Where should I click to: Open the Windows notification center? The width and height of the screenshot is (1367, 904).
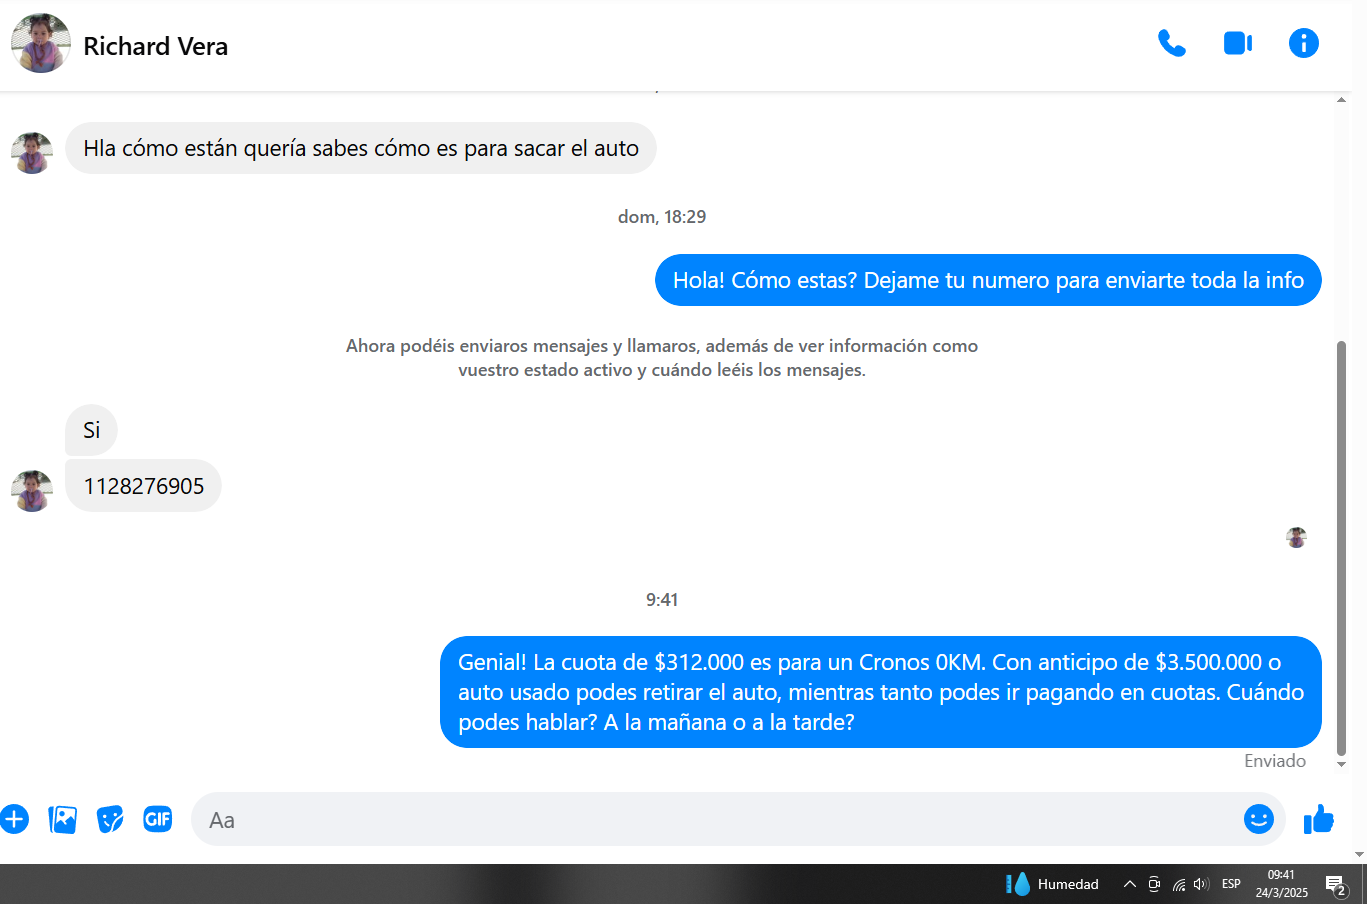coord(1336,885)
